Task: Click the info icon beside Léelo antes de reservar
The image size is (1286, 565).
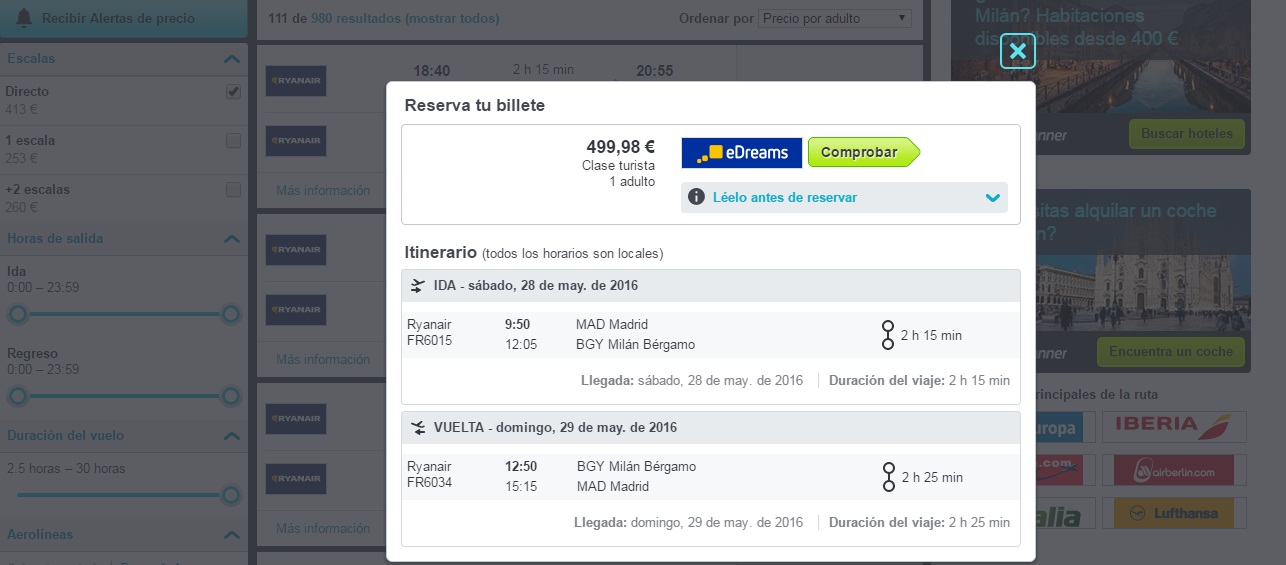Action: (697, 197)
